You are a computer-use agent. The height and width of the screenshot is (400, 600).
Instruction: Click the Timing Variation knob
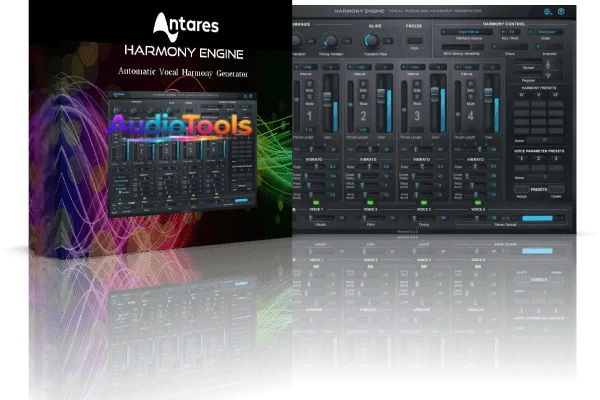(331, 41)
